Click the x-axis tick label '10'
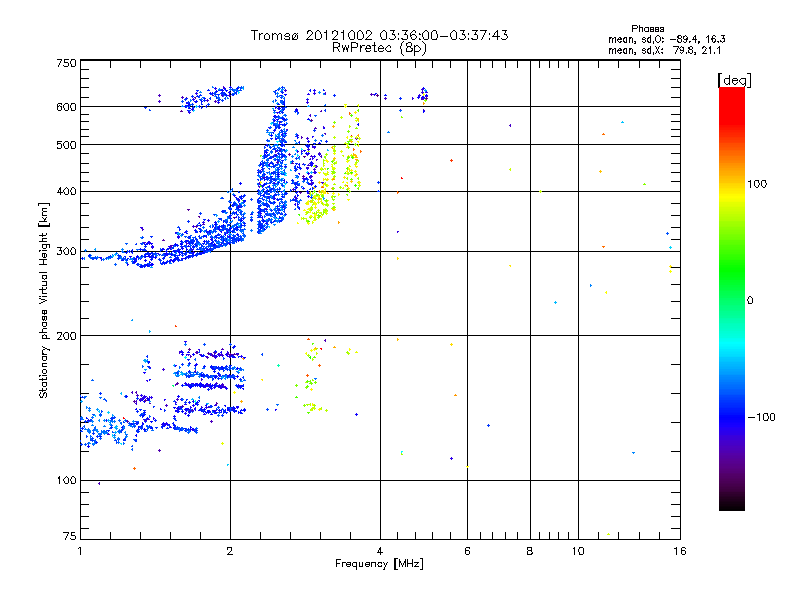 [x=578, y=551]
